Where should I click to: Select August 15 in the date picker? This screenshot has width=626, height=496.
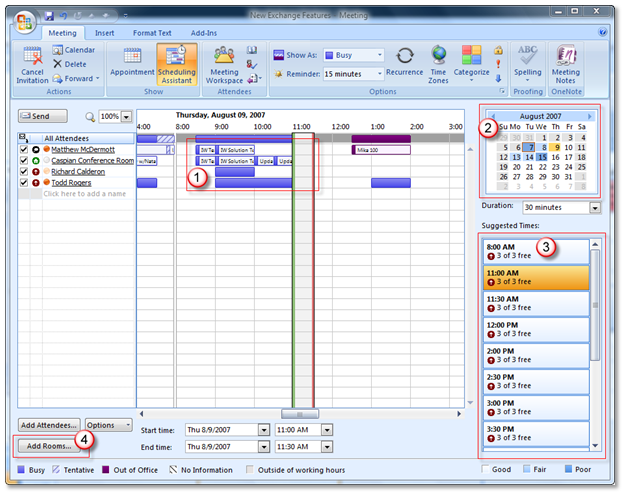tap(542, 157)
